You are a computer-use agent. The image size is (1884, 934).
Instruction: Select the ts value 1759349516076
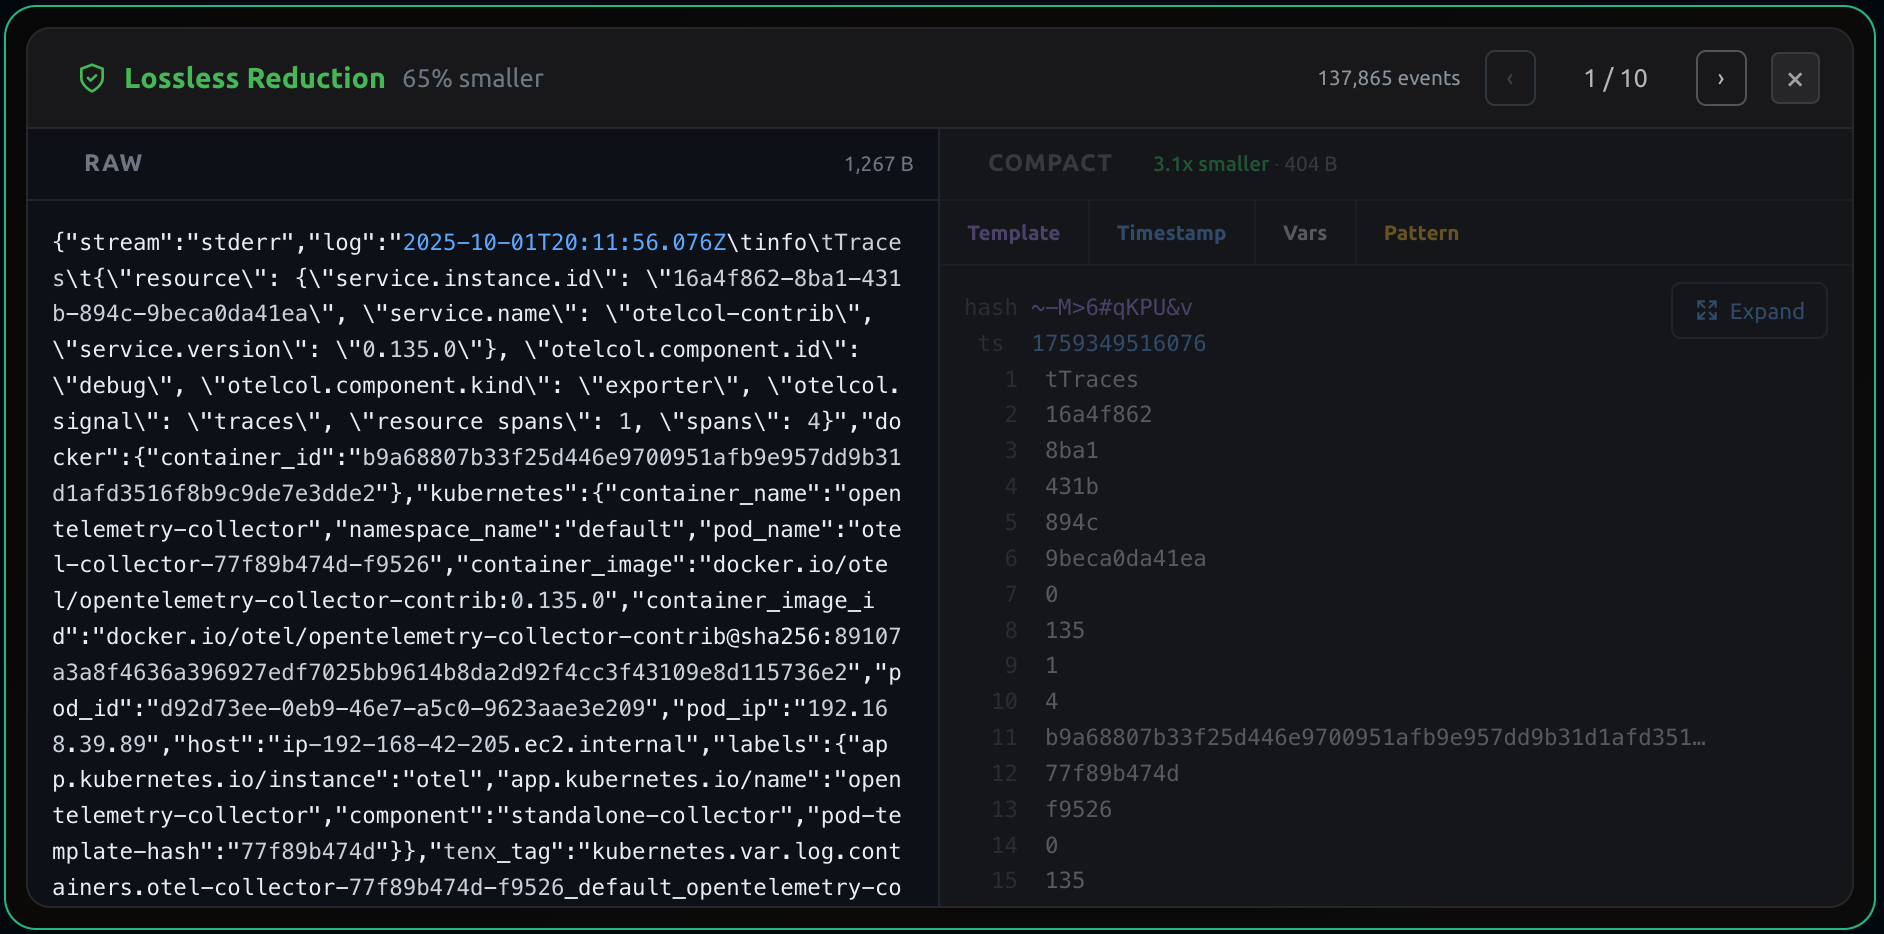pyautogui.click(x=1118, y=343)
